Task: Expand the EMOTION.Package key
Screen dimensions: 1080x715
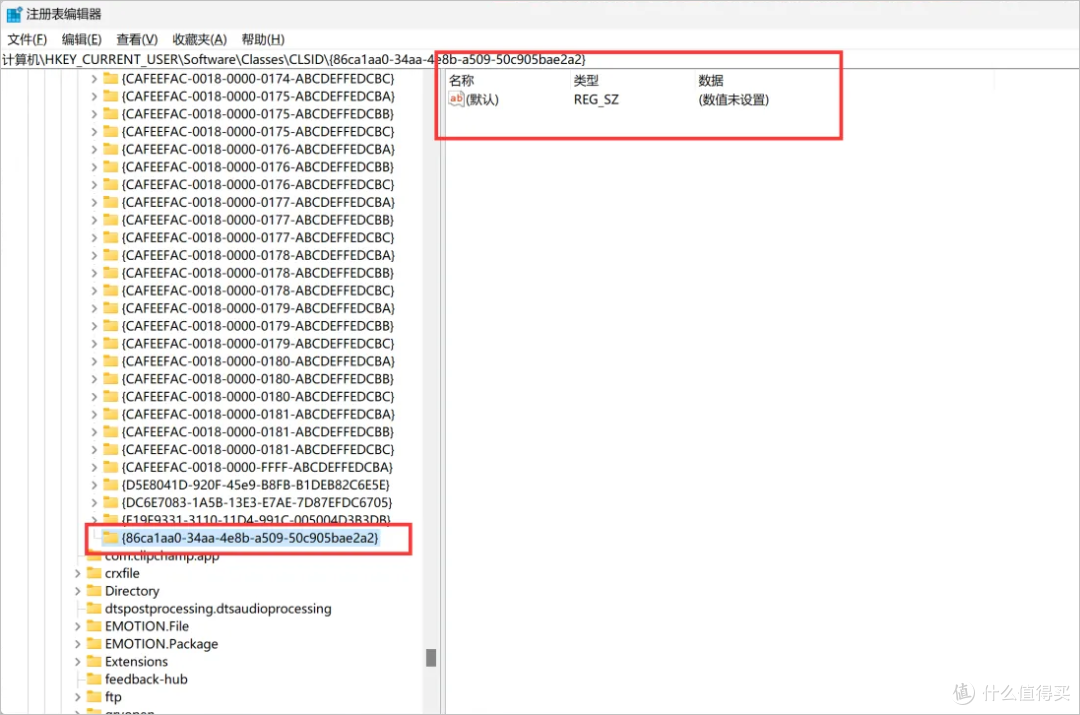Action: [x=77, y=644]
